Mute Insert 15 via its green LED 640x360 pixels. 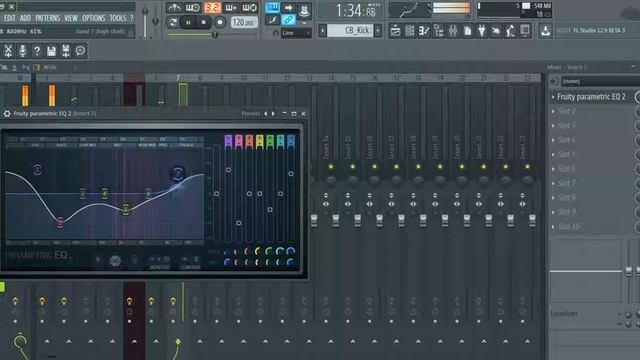pos(353,167)
